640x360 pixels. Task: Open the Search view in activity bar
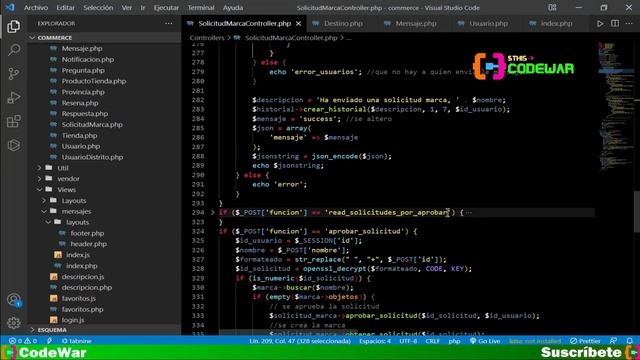point(13,50)
